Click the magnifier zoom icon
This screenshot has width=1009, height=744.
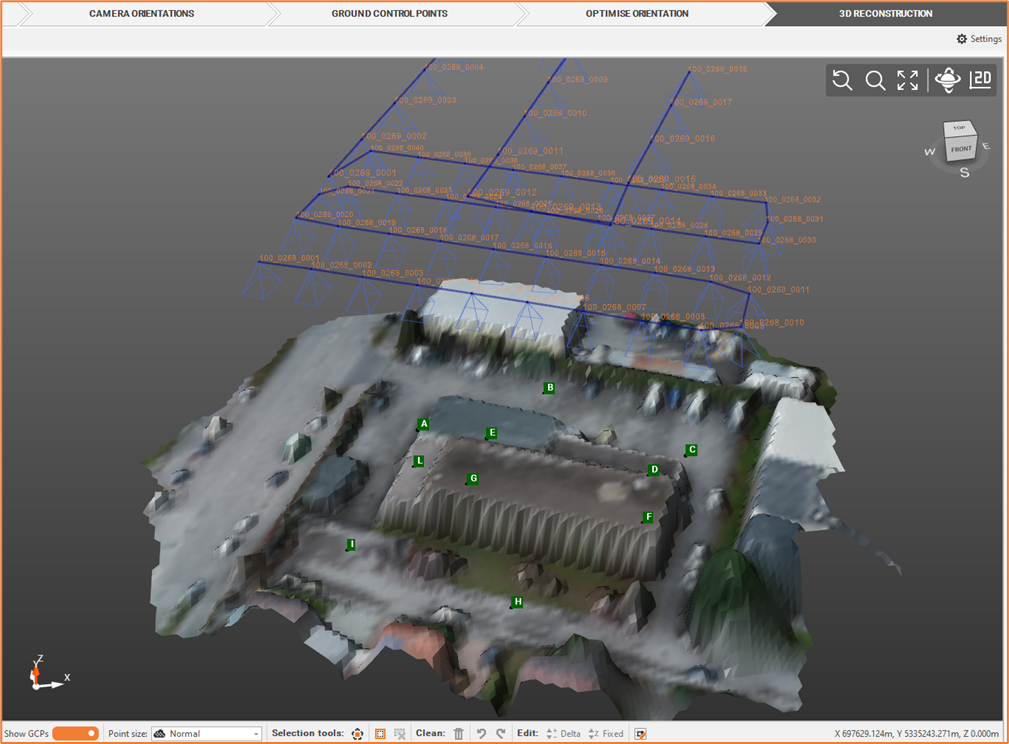point(875,81)
